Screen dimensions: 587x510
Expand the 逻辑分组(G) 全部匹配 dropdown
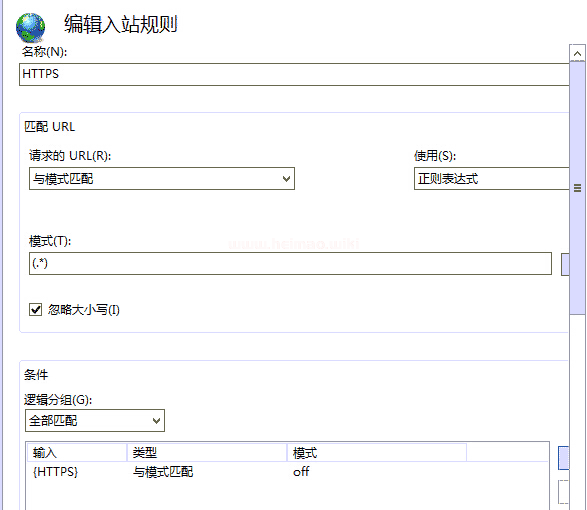95,421
